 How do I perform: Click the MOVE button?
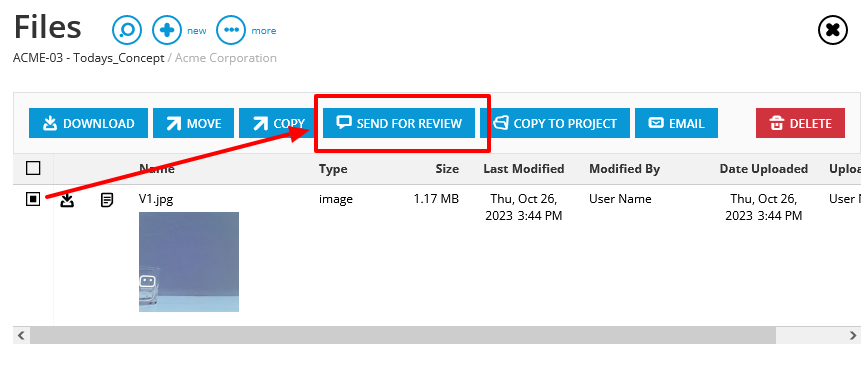pos(193,123)
